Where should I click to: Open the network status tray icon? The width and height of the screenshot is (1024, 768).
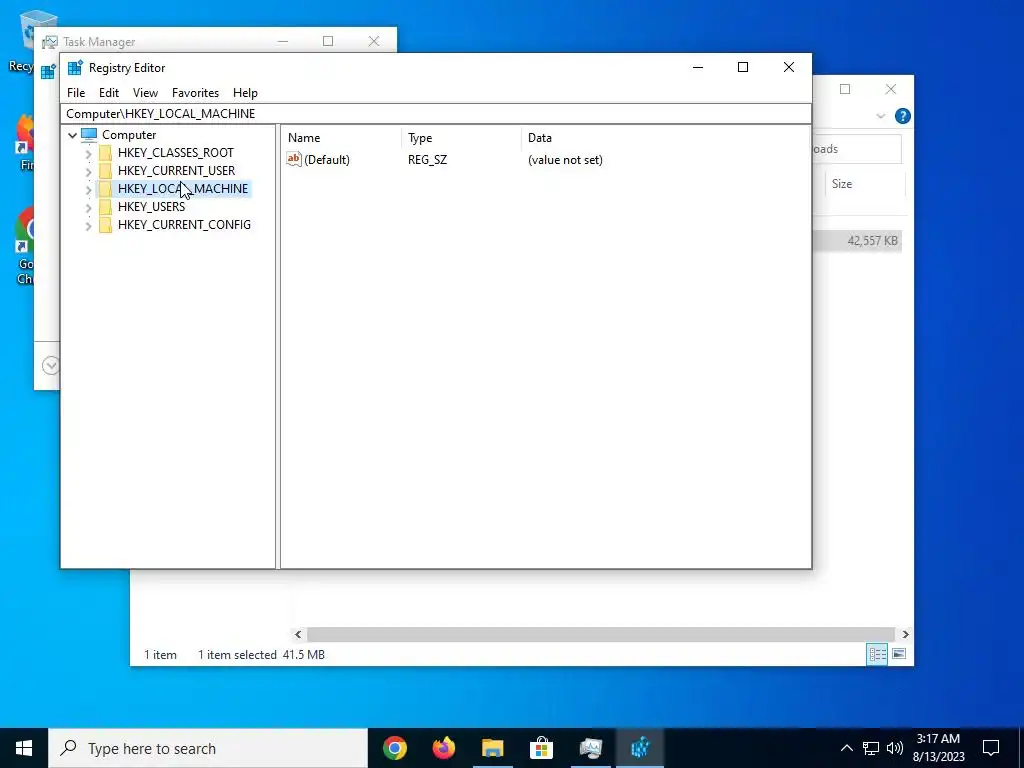point(871,748)
